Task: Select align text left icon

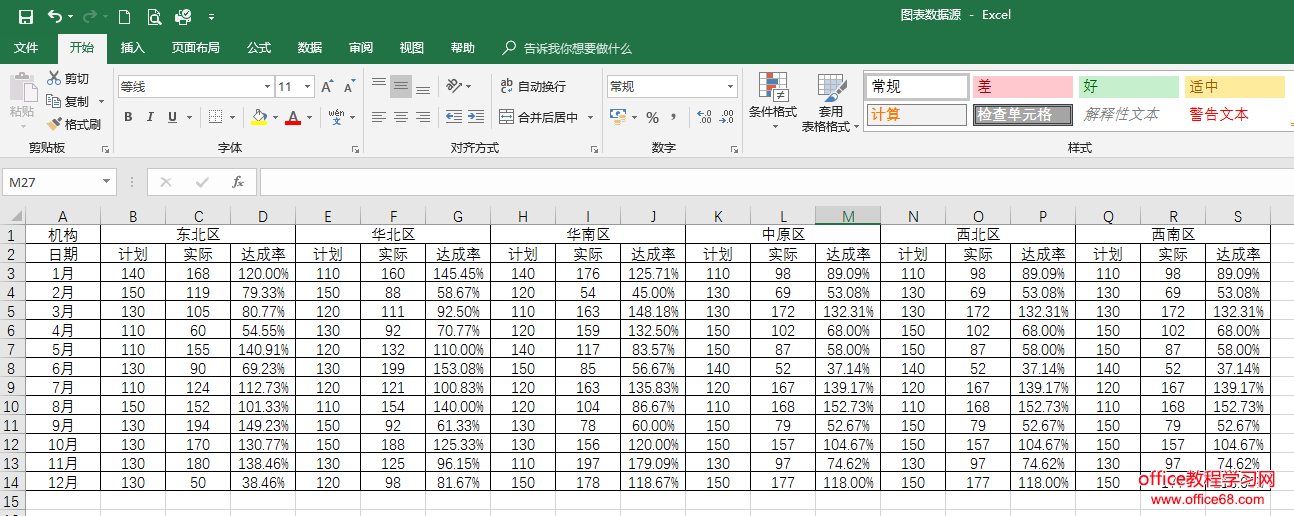Action: click(x=378, y=117)
